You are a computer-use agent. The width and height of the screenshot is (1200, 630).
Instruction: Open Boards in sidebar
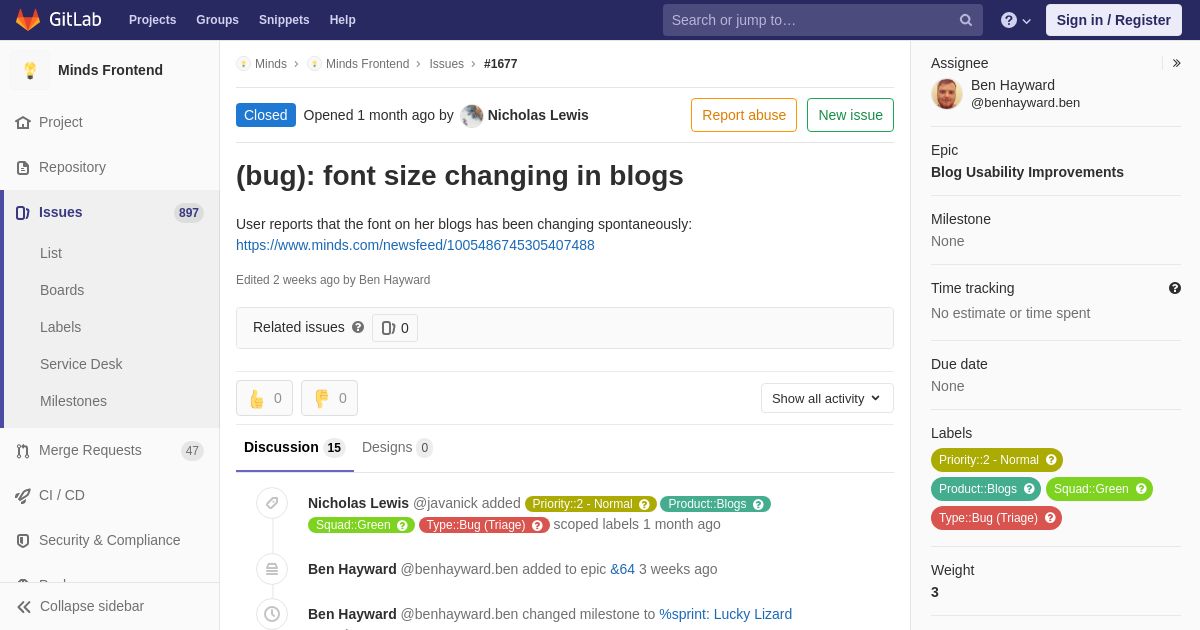click(x=62, y=290)
